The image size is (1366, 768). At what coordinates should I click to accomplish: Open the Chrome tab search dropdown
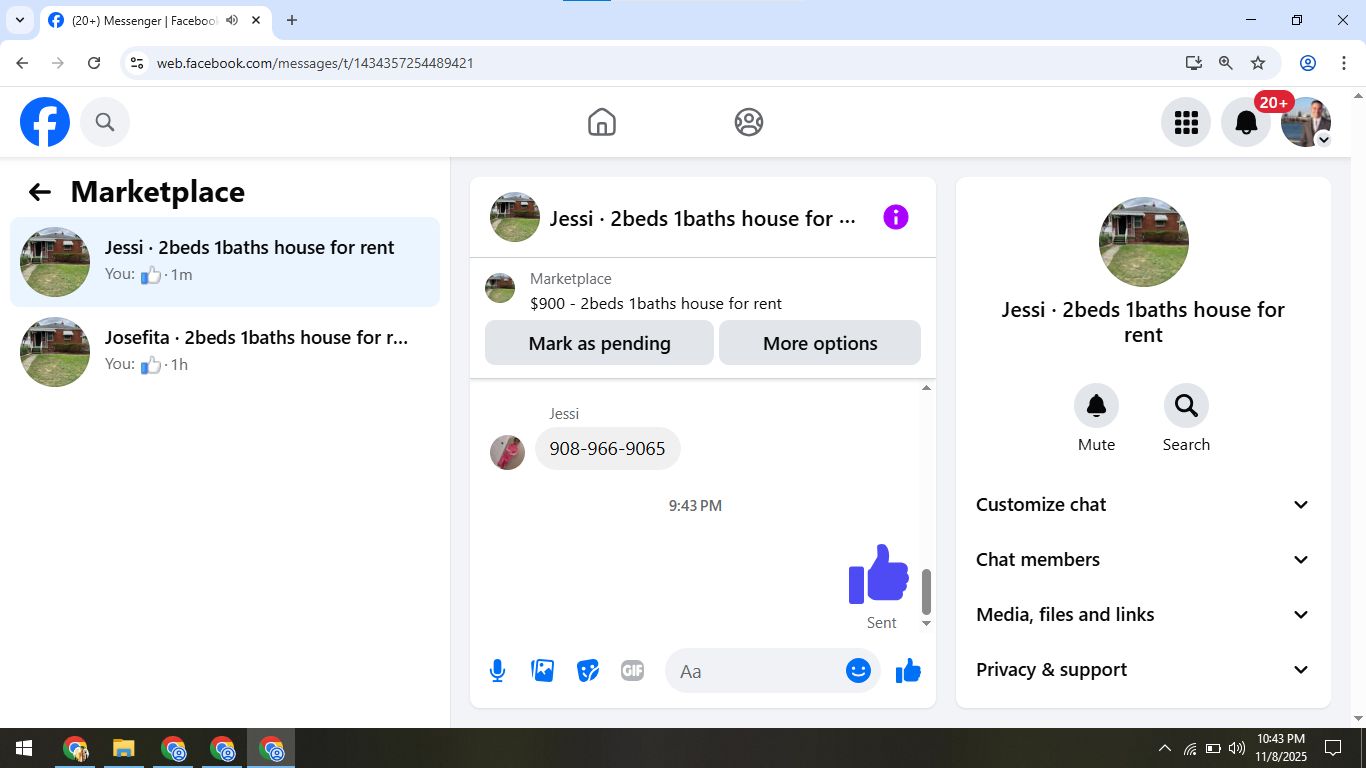click(x=19, y=20)
